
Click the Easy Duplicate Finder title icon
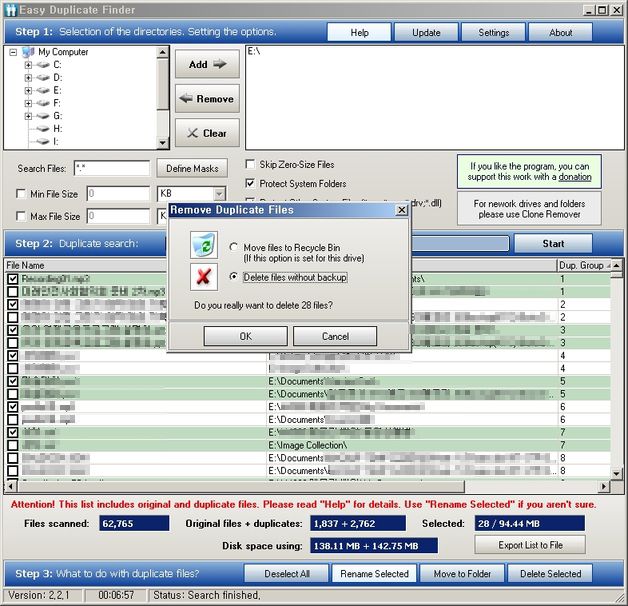click(x=11, y=10)
